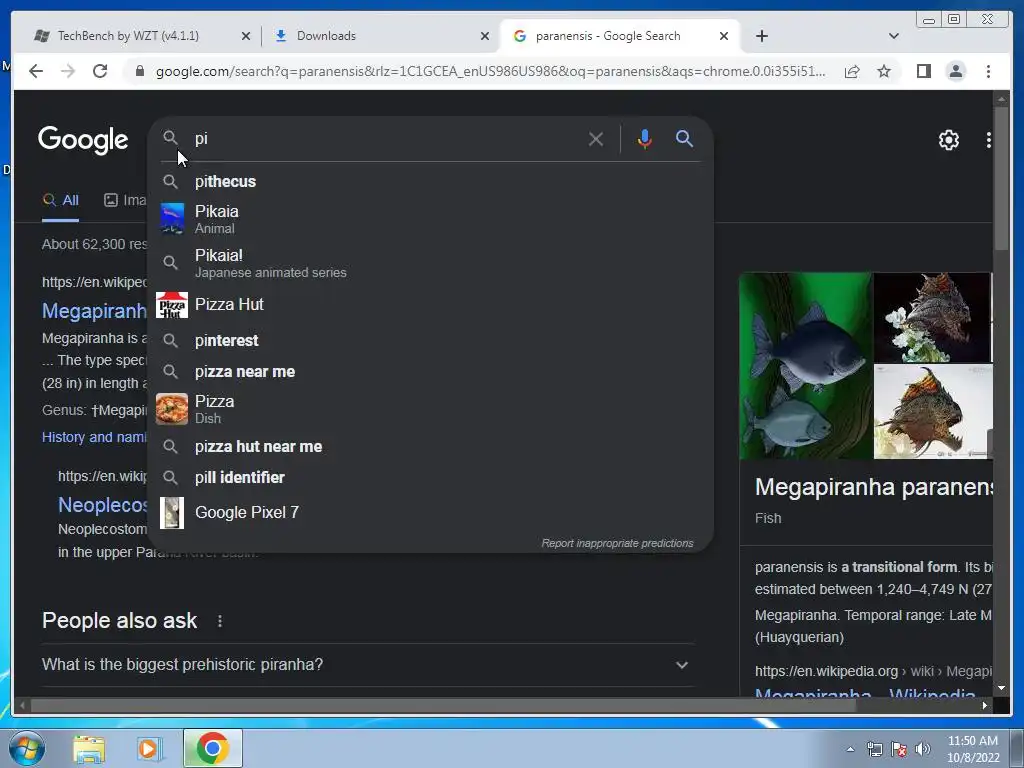
Task: Launch Windows Media Player from taskbar
Action: [x=150, y=748]
